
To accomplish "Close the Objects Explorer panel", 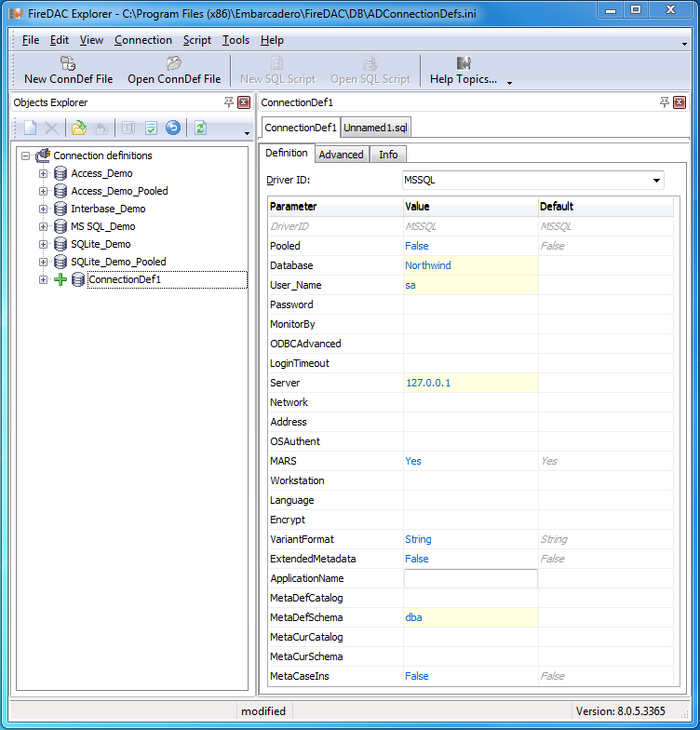I will 244,102.
